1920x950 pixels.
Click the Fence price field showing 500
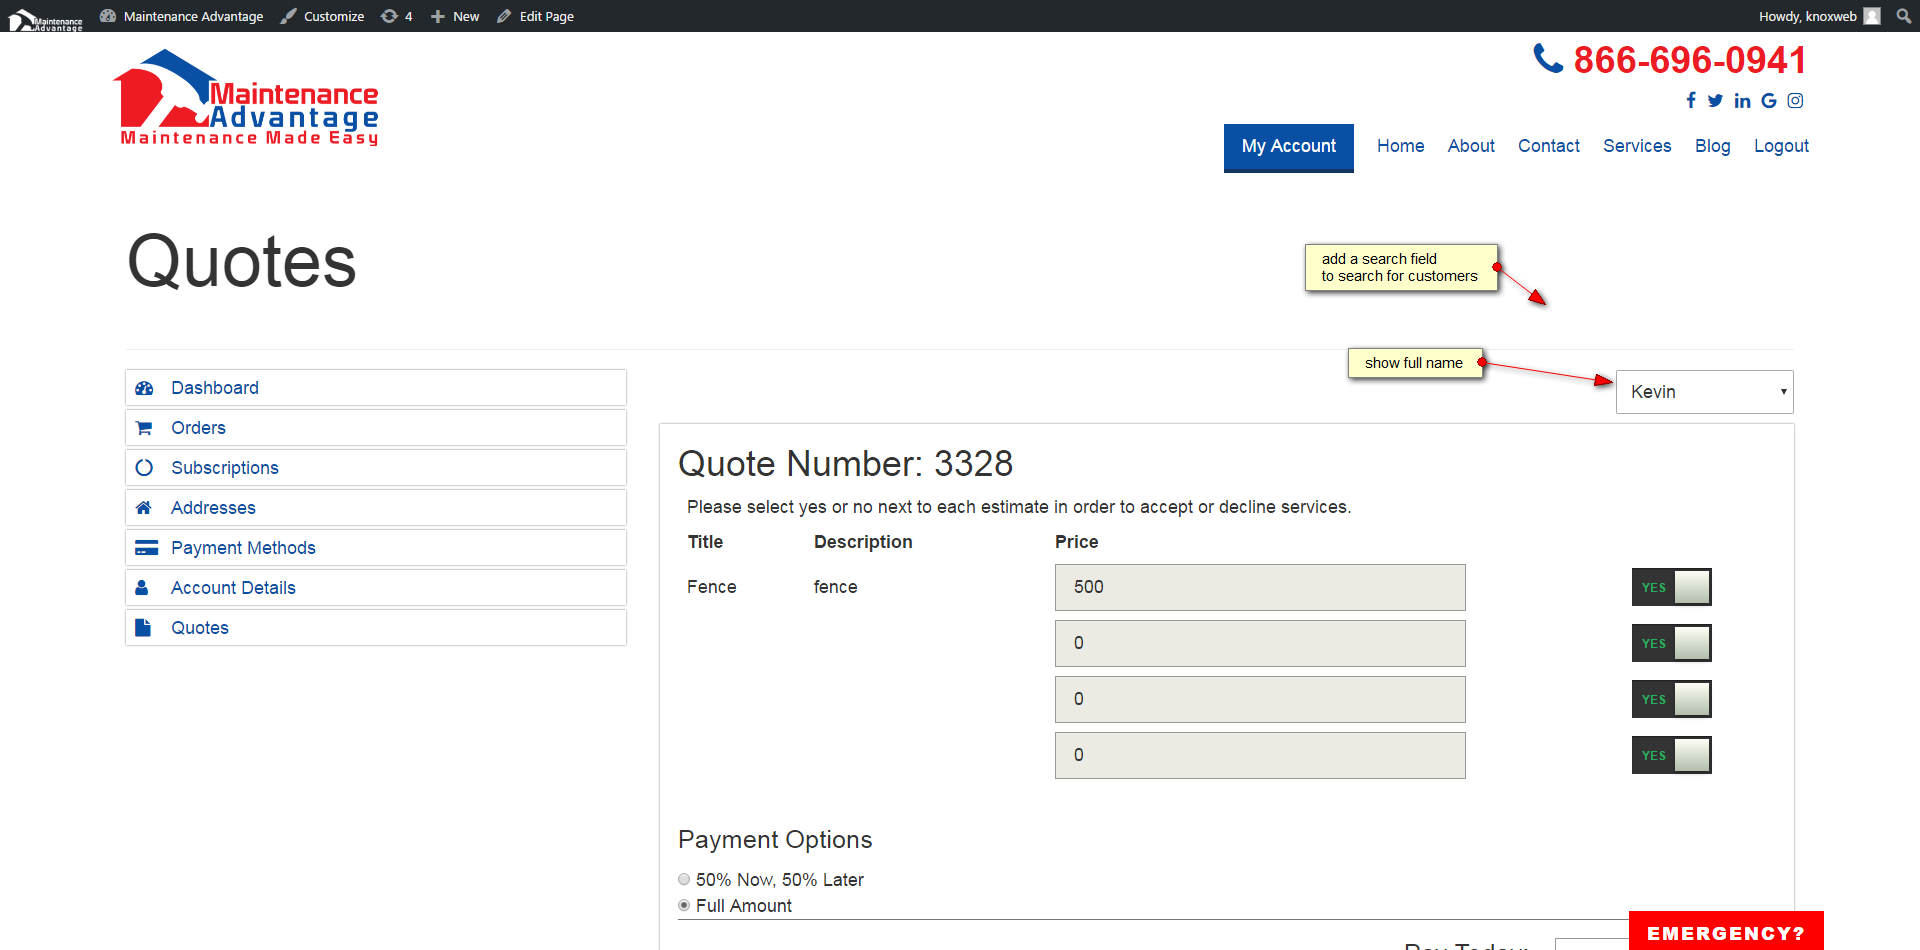click(x=1259, y=587)
